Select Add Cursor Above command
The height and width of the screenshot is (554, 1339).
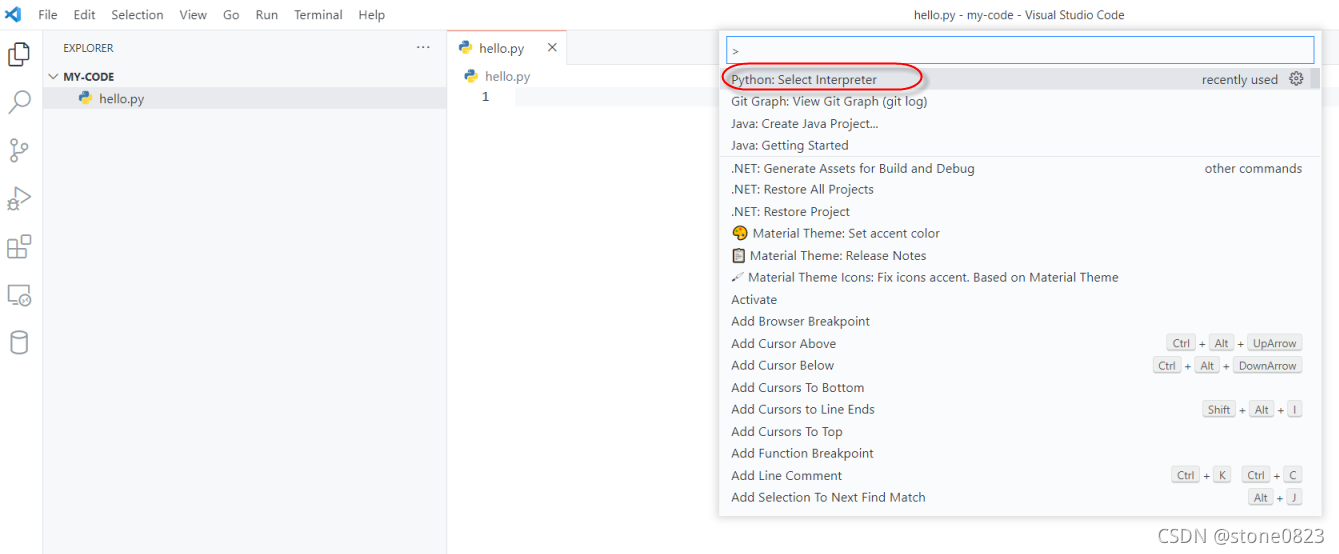(x=1020, y=343)
